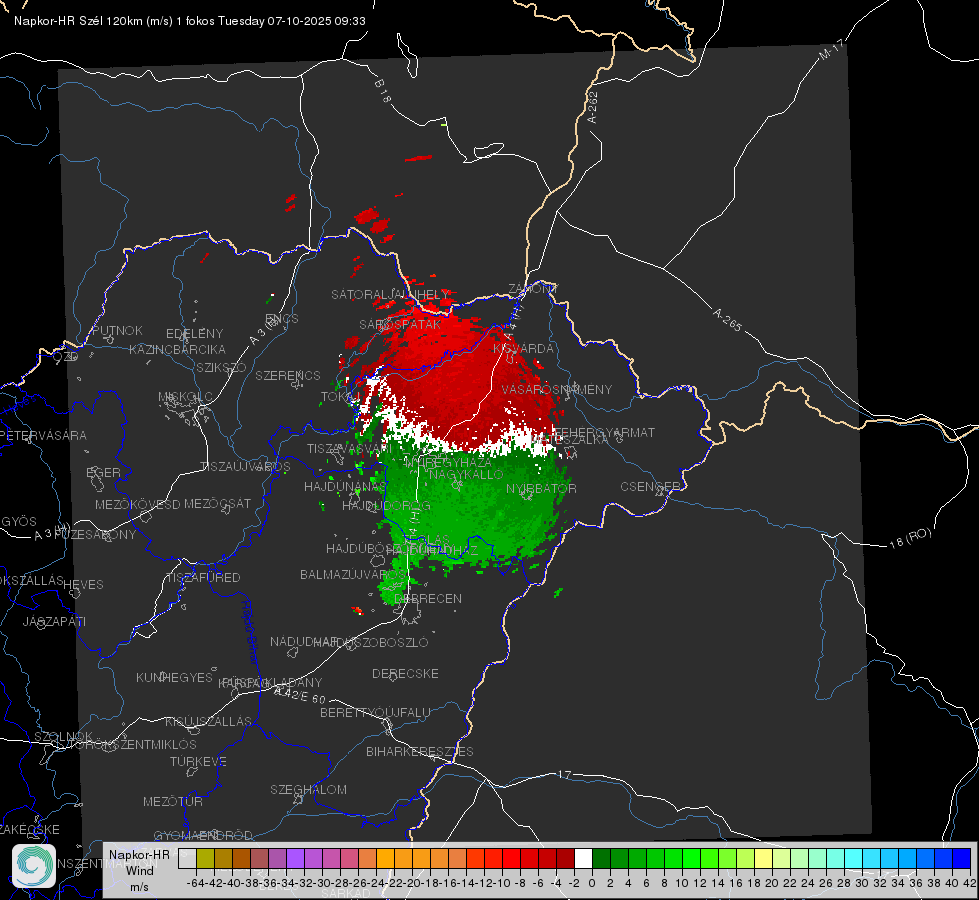Image resolution: width=979 pixels, height=900 pixels.
Task: Click the VASAROSNAMENY label
Action: [557, 389]
